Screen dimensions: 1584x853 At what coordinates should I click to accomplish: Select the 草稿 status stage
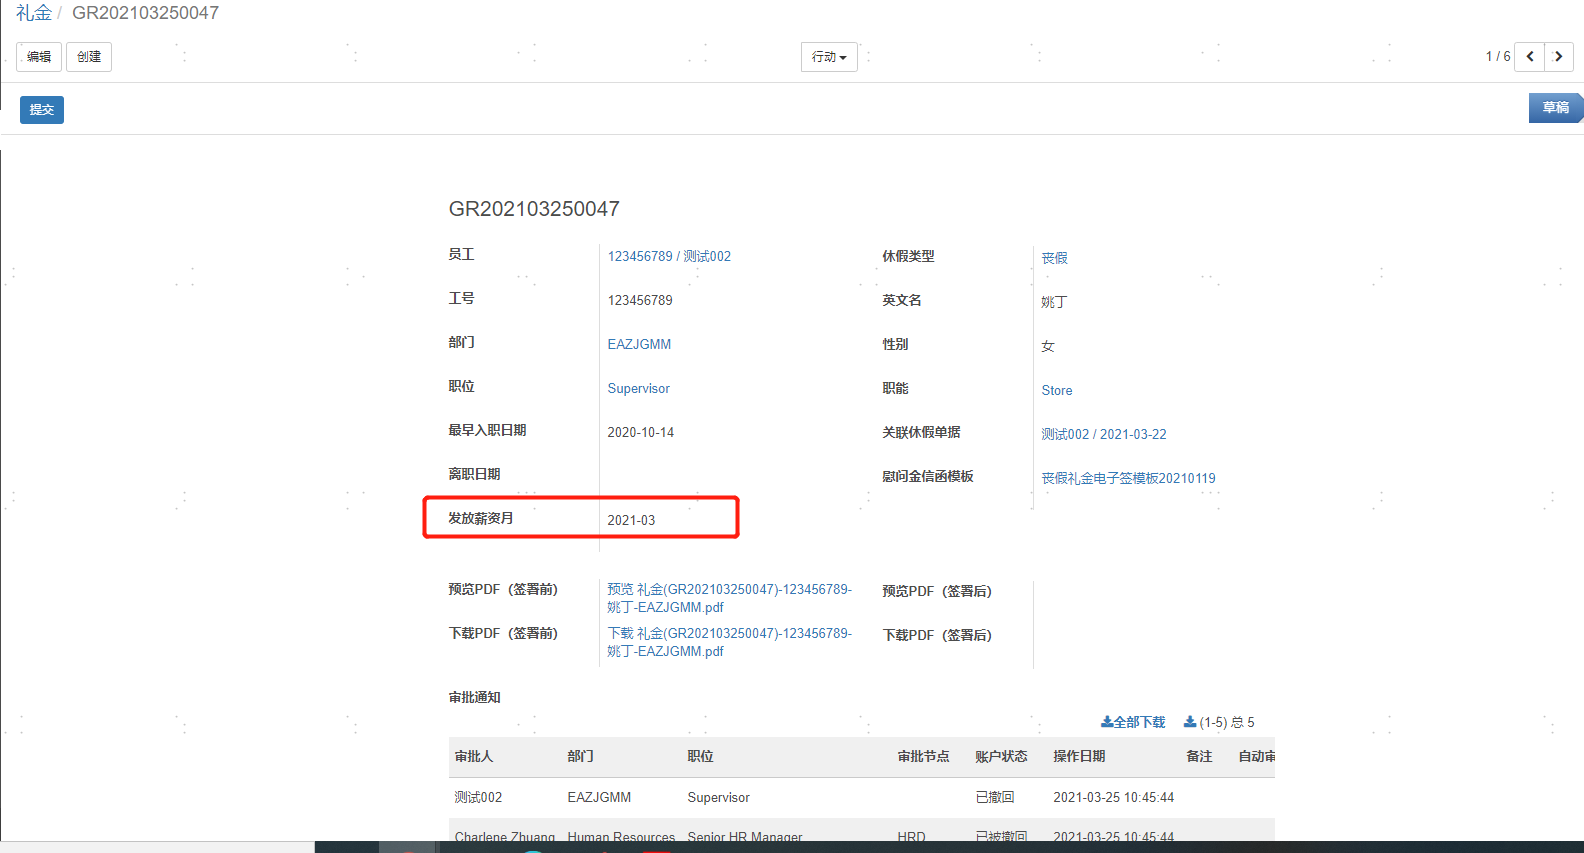coord(1554,108)
